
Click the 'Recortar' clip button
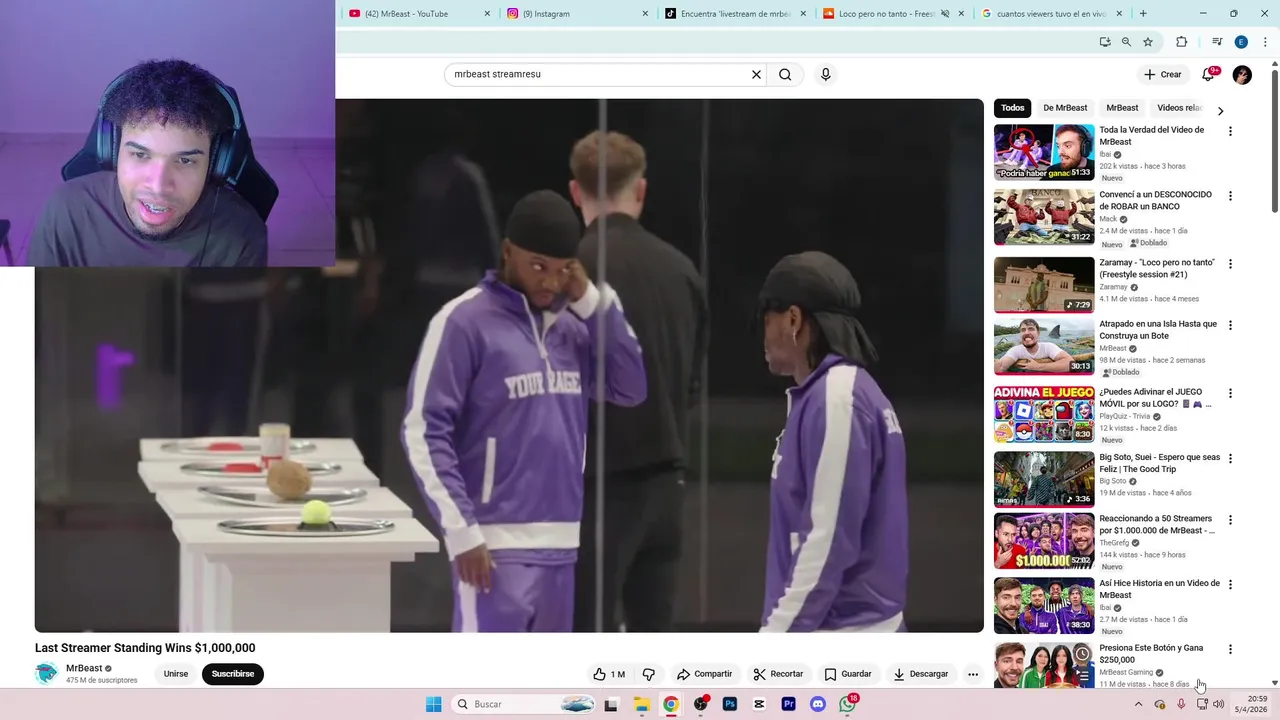tap(778, 674)
